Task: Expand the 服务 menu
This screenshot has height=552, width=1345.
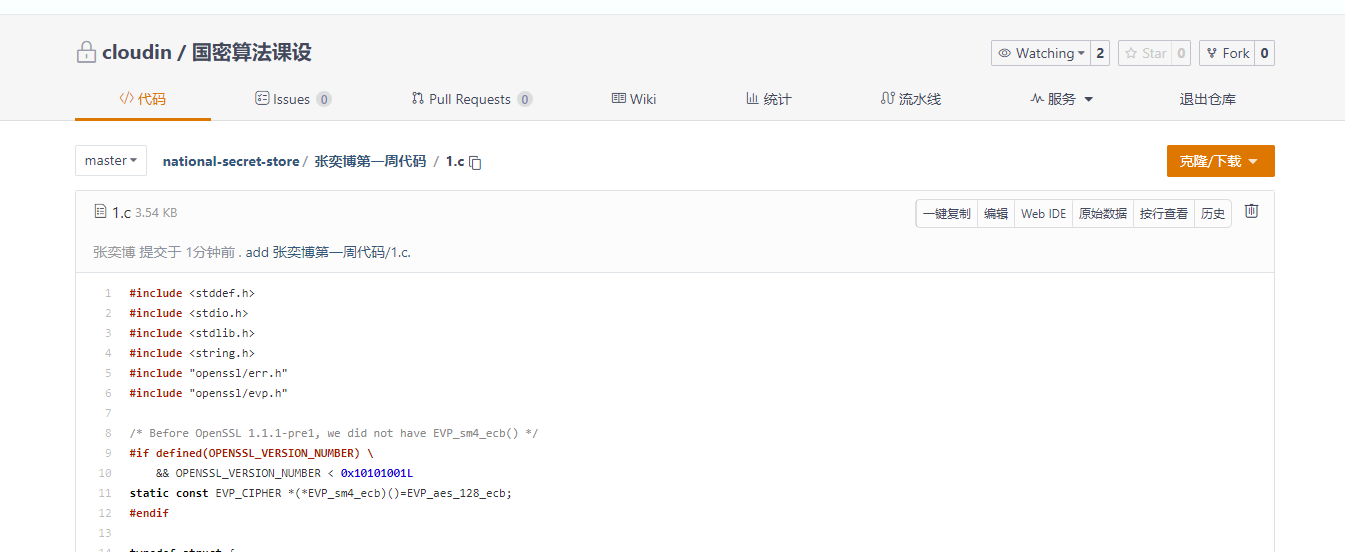Action: [1061, 99]
